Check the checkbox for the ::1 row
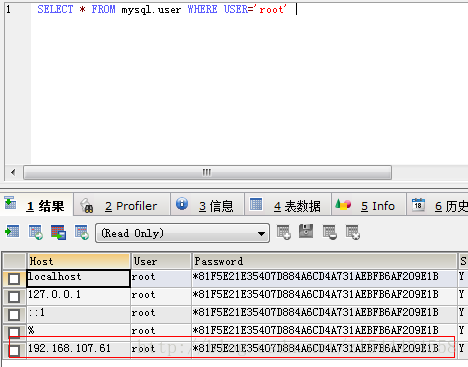468x367 pixels. [14, 315]
